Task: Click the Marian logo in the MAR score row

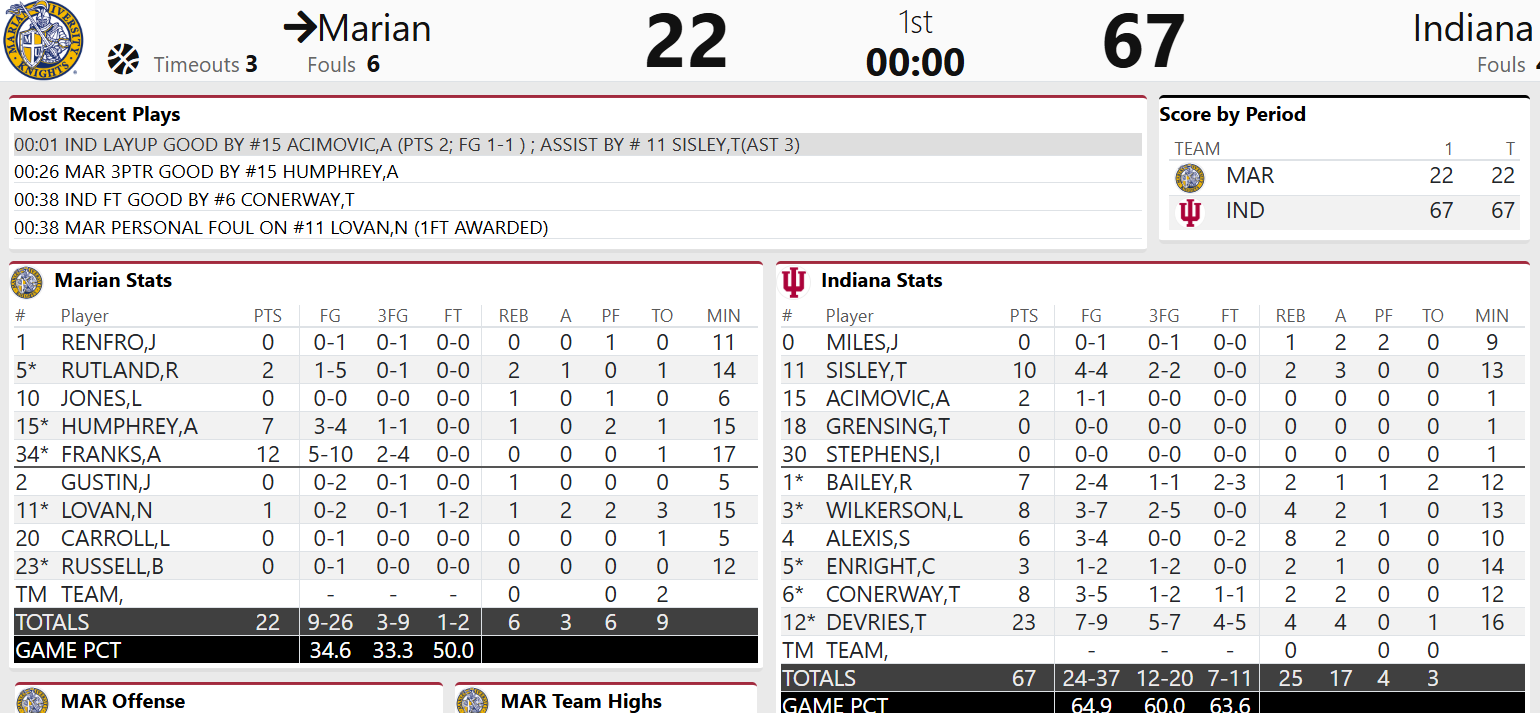Action: (x=1190, y=177)
